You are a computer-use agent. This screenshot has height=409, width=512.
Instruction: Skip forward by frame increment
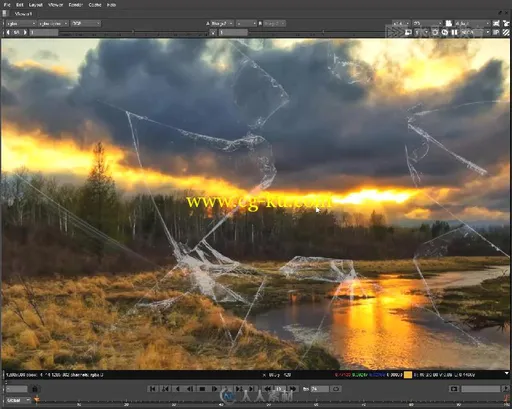pos(293,389)
